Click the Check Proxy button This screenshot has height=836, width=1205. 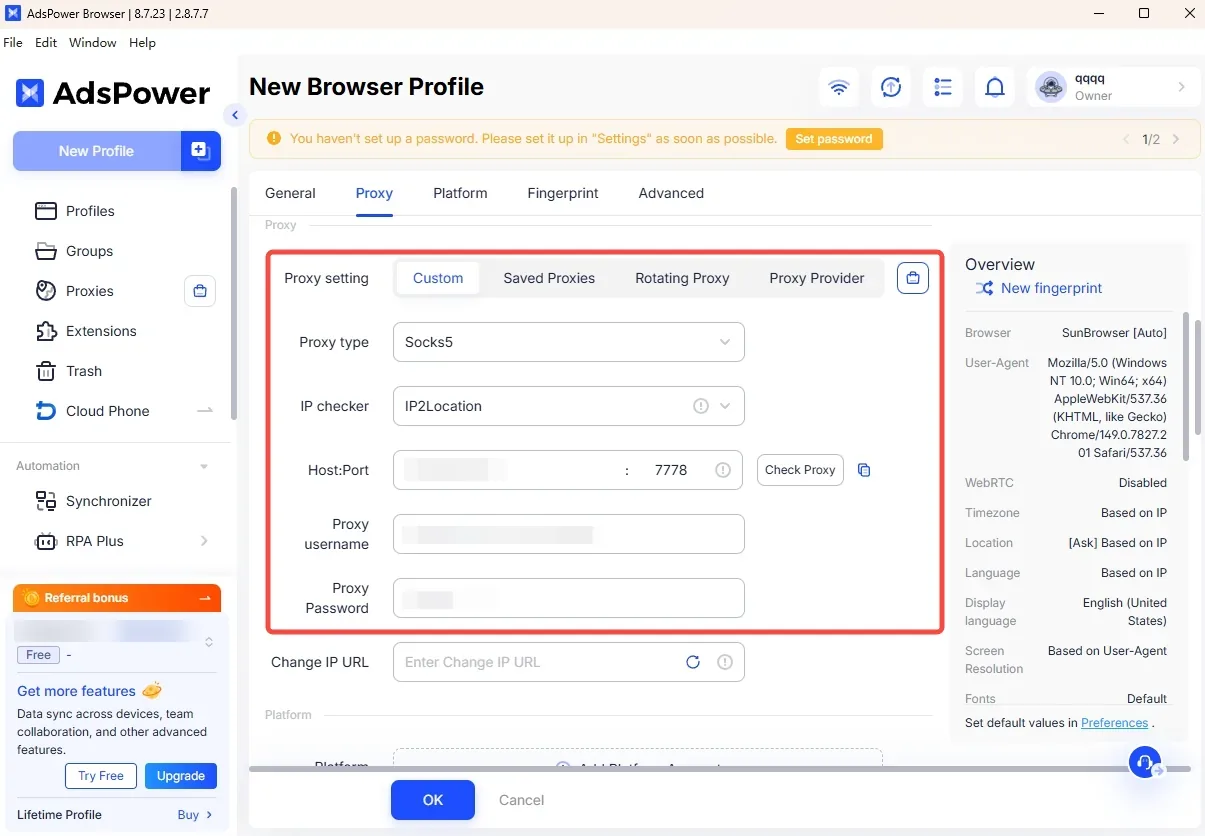pyautogui.click(x=800, y=470)
